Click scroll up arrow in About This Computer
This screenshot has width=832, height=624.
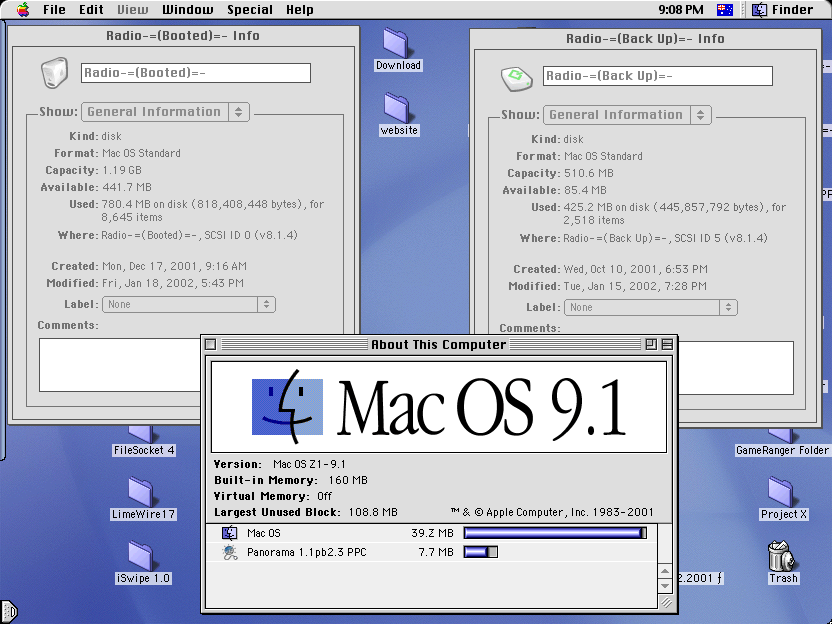pos(665,571)
